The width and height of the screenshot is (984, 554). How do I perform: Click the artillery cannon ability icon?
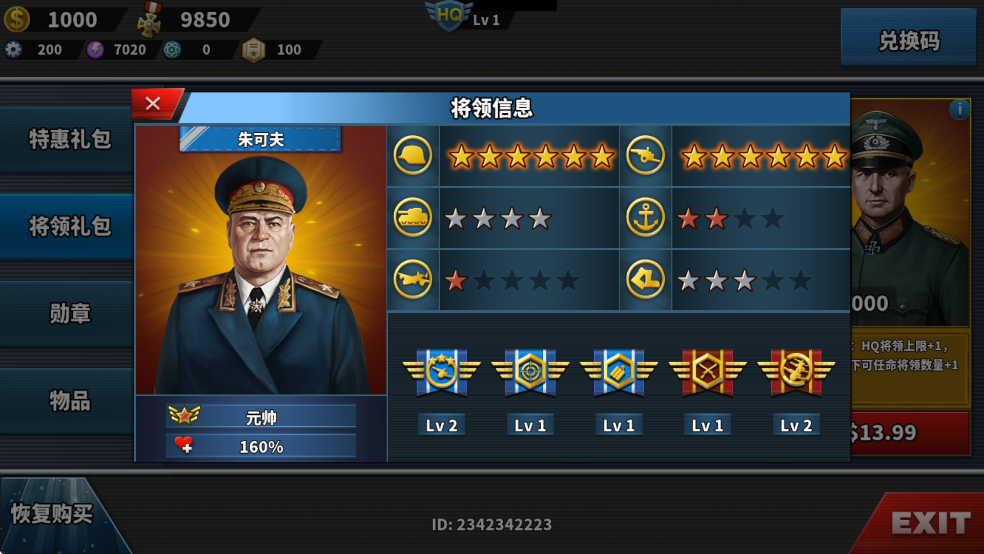645,155
